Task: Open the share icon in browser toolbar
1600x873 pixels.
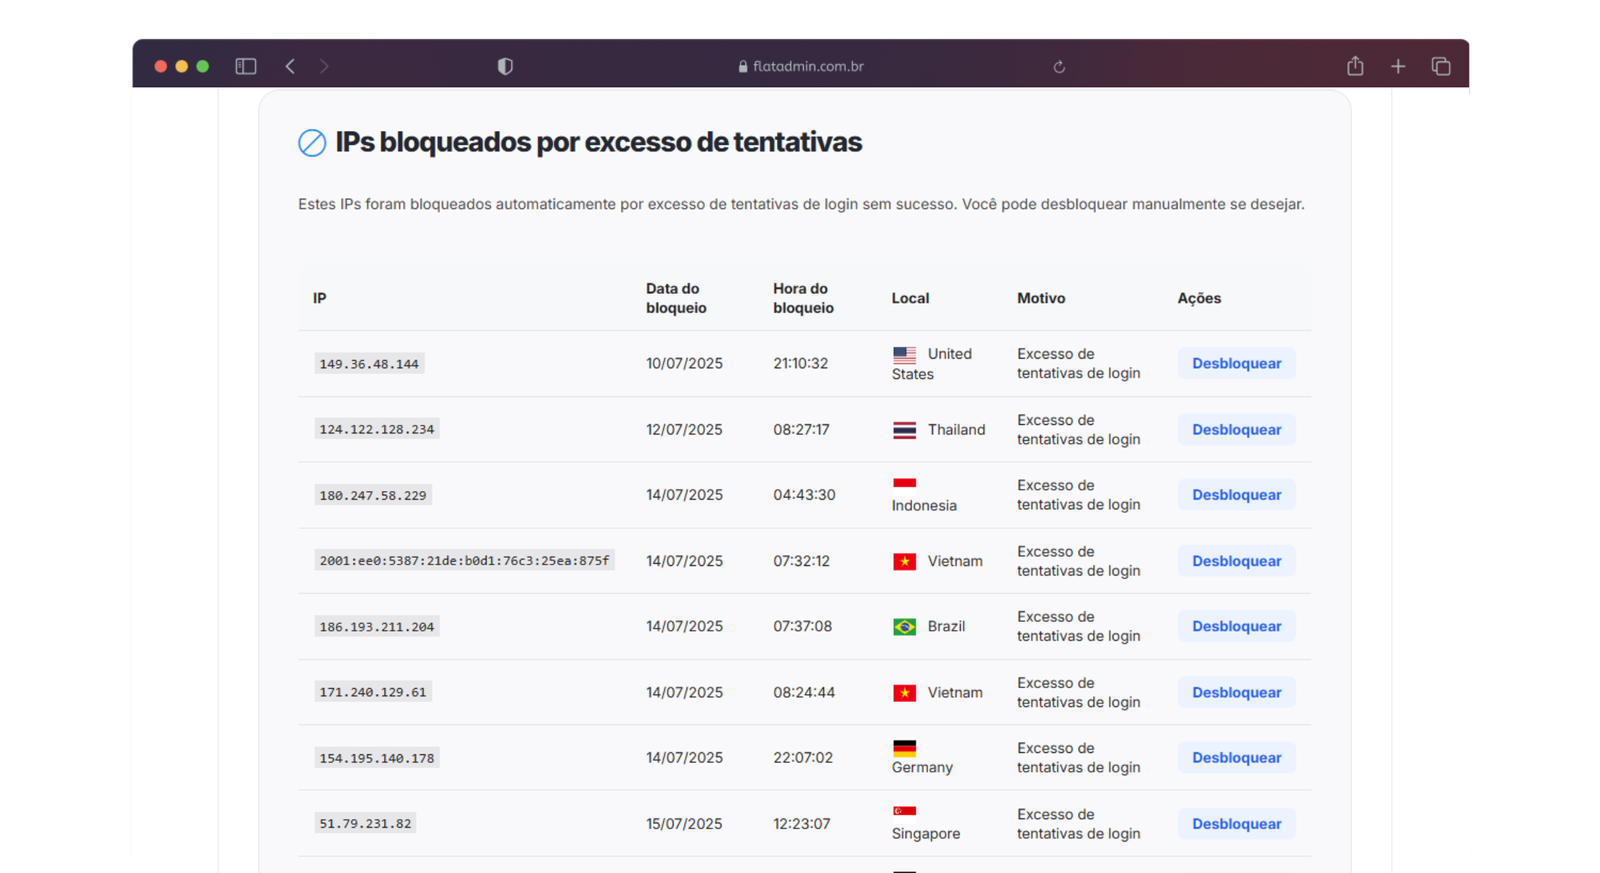Action: tap(1355, 66)
